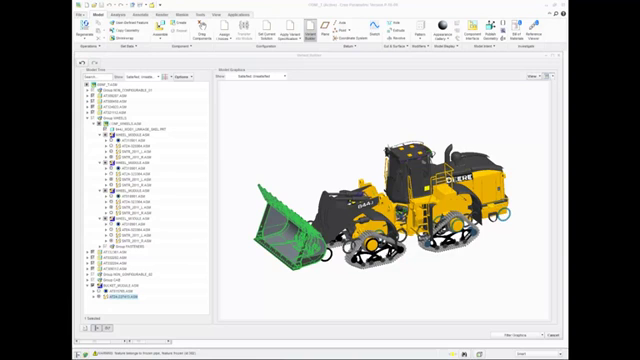Toggle checkbox for Group CAB

point(93,280)
